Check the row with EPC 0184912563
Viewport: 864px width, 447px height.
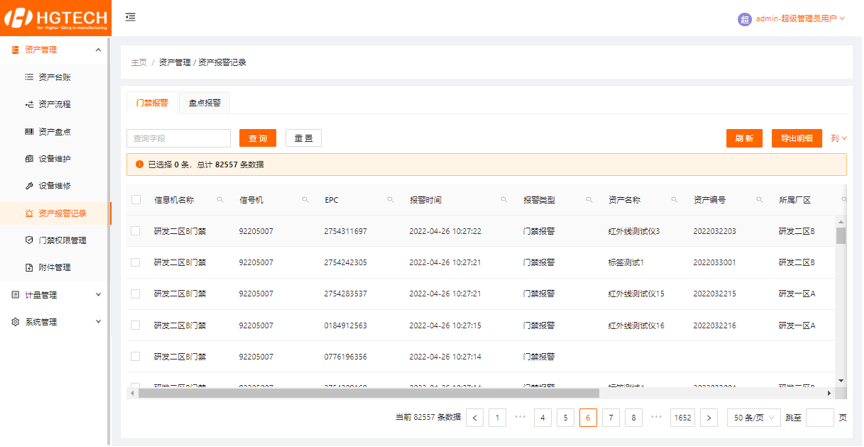(x=136, y=325)
